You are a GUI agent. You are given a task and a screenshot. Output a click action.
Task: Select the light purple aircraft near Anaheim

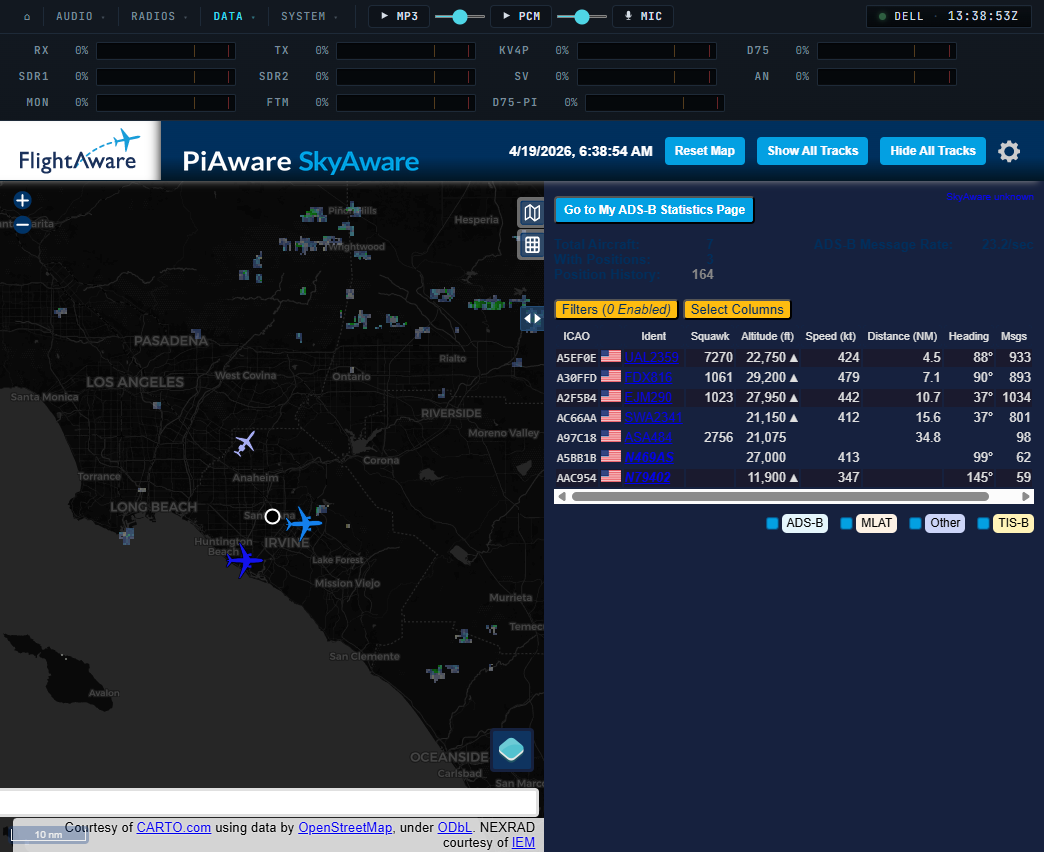click(244, 443)
